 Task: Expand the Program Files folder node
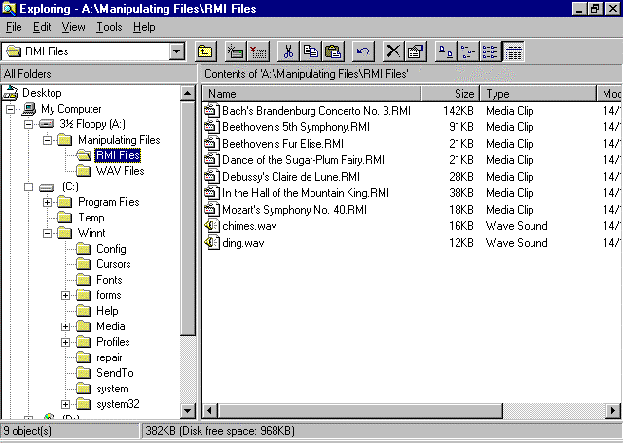48,202
